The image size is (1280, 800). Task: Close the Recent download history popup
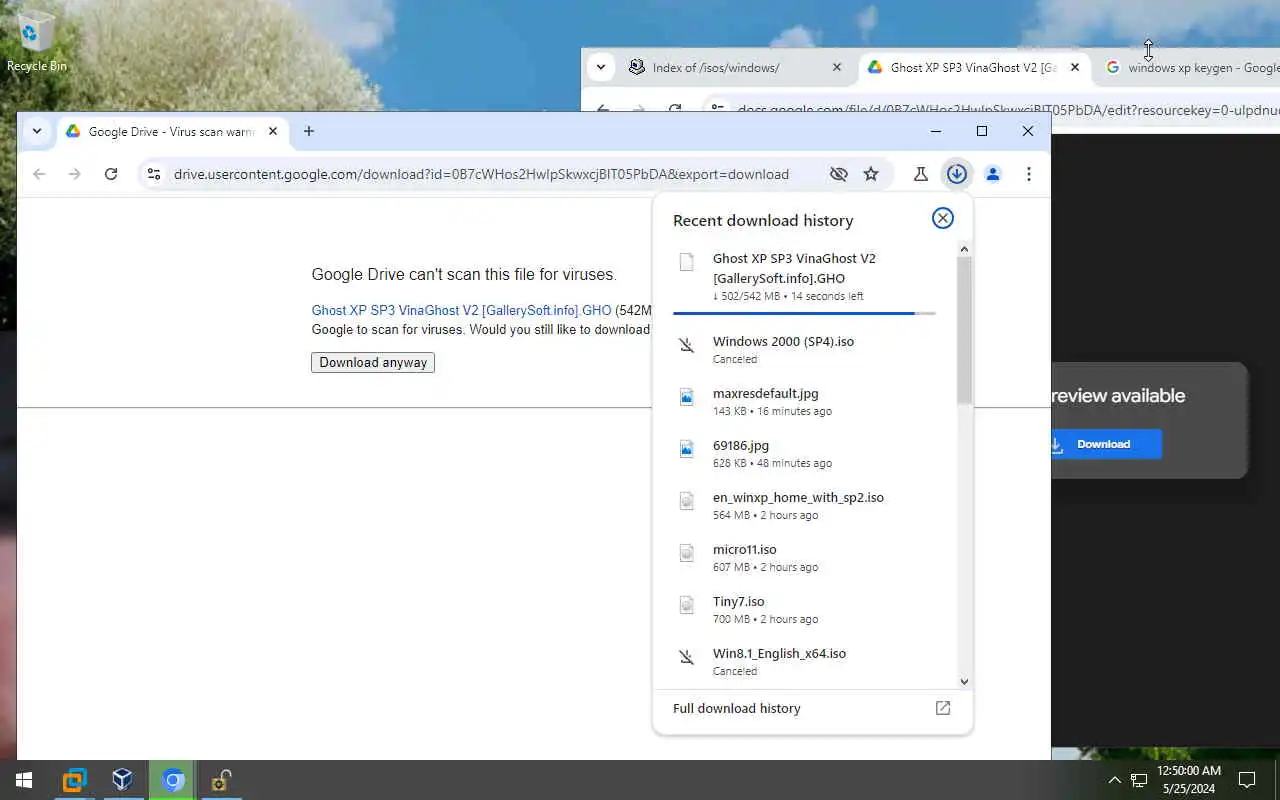942,218
